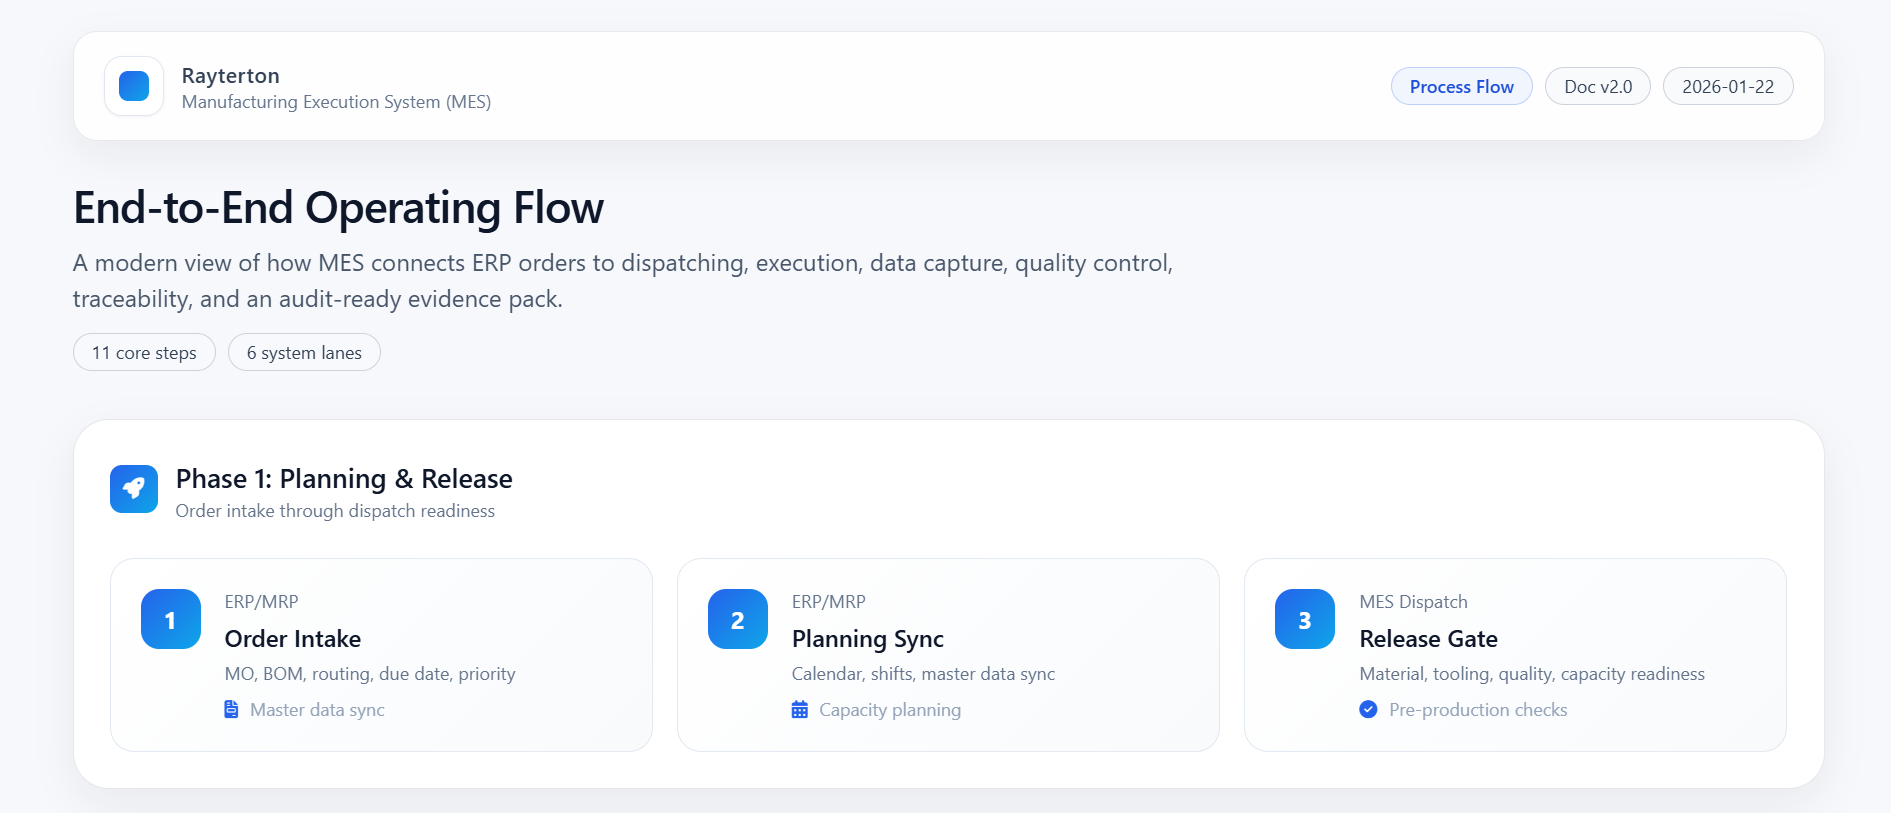Click the step 2 number badge
The width and height of the screenshot is (1891, 813).
click(x=738, y=619)
